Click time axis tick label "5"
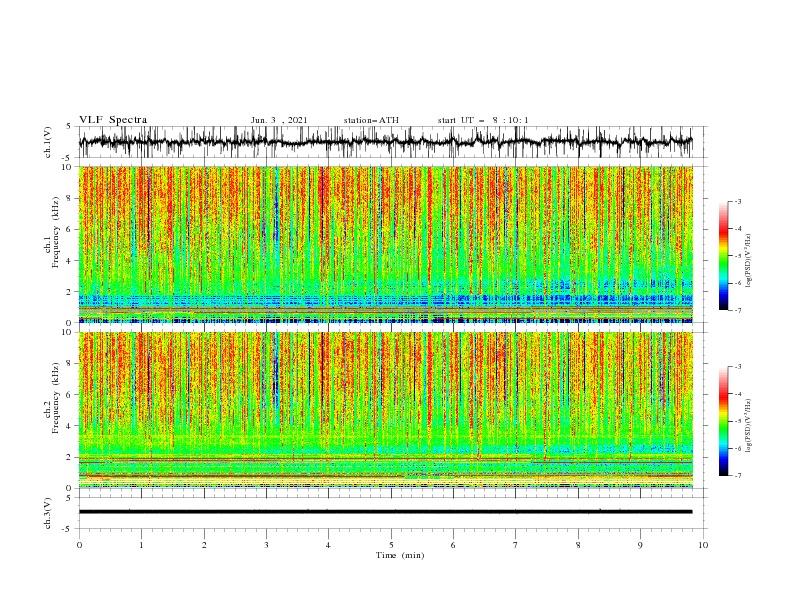Screen dimensions: 792x612 tap(391, 545)
